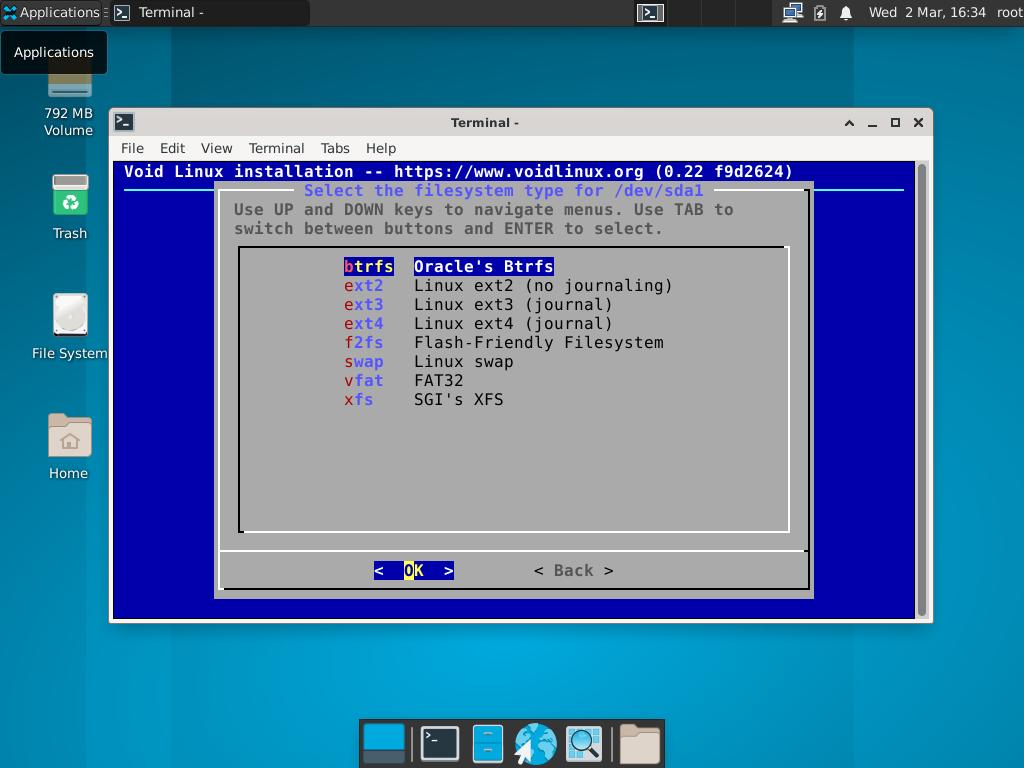
Task: Select the btrfs filesystem entry
Action: pyautogui.click(x=369, y=266)
